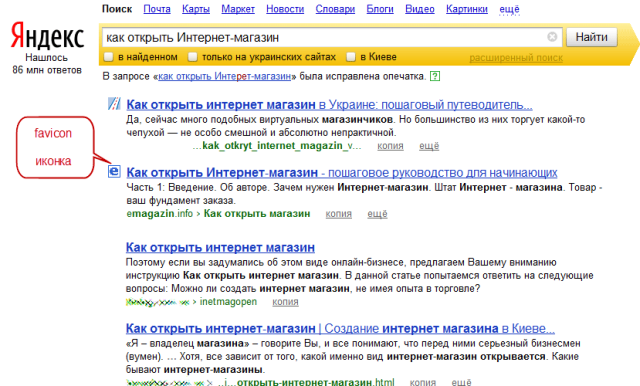Switch to Картинки search
The width and height of the screenshot is (640, 386).
click(x=467, y=9)
